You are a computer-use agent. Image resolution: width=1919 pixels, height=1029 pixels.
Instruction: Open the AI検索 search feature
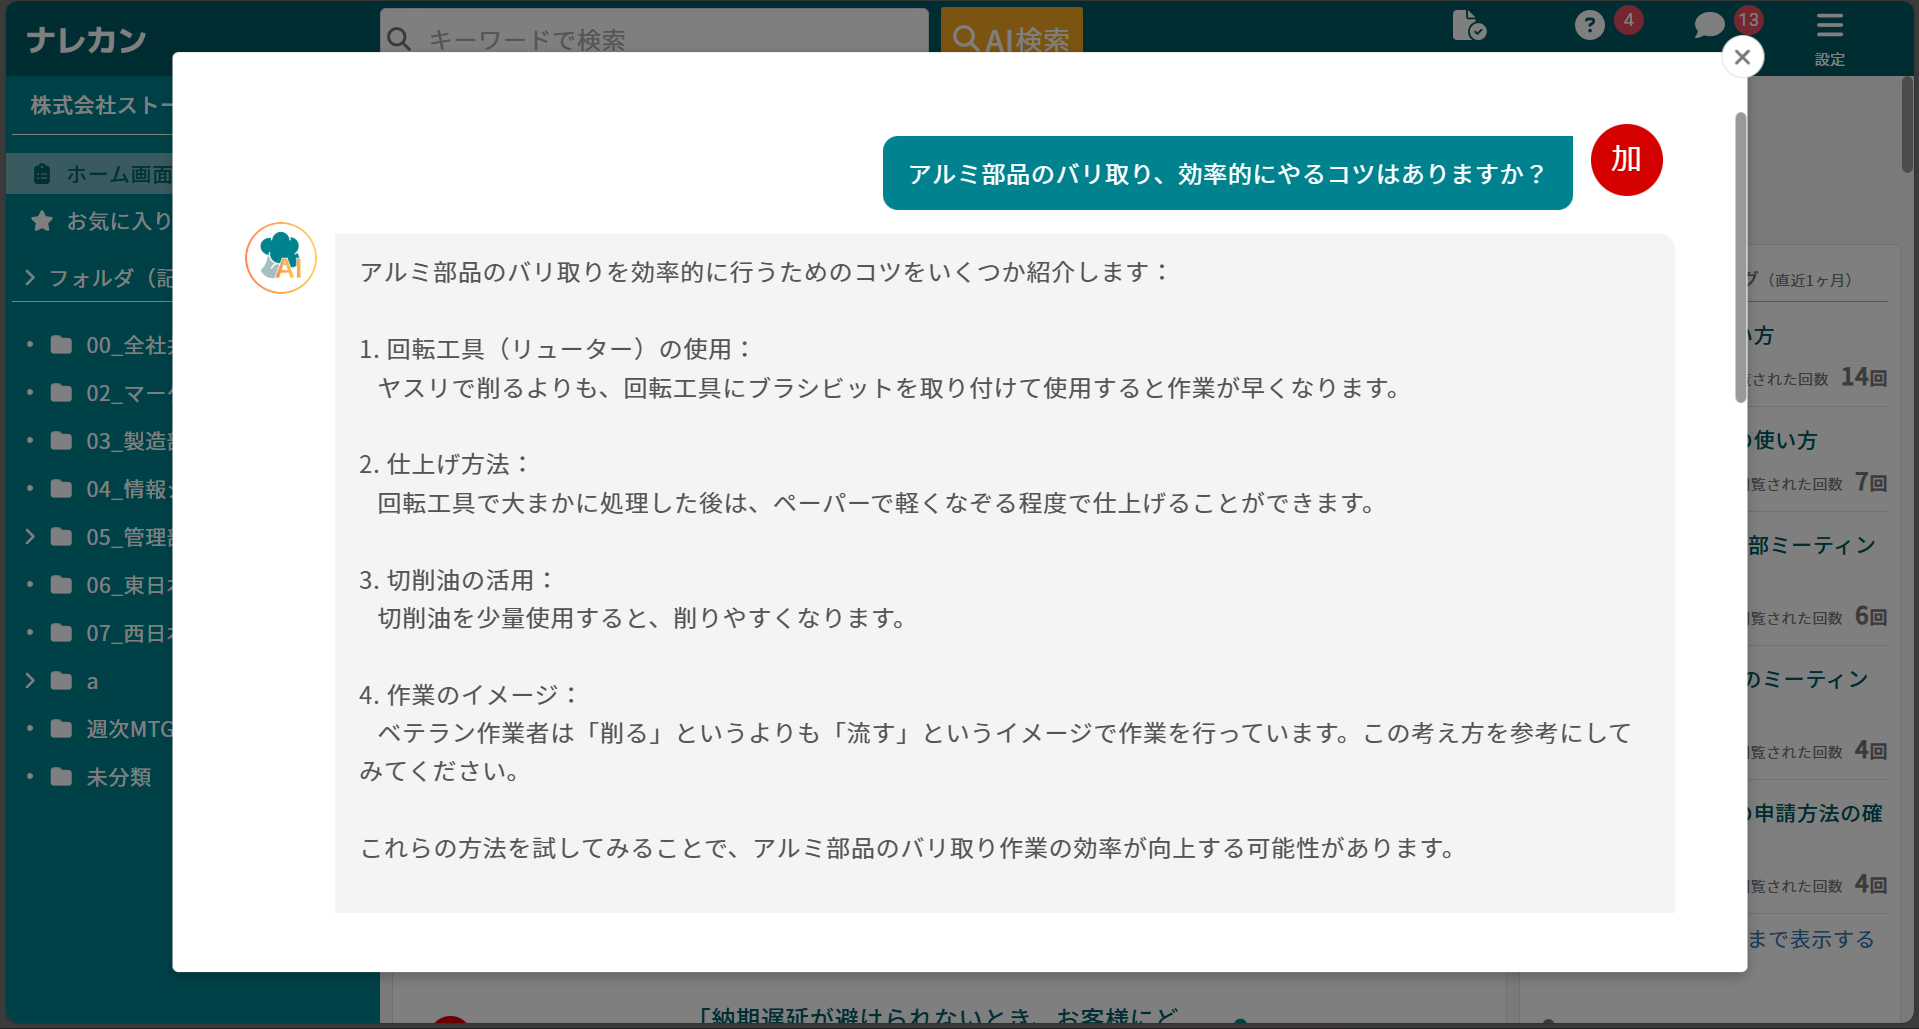click(x=1011, y=38)
